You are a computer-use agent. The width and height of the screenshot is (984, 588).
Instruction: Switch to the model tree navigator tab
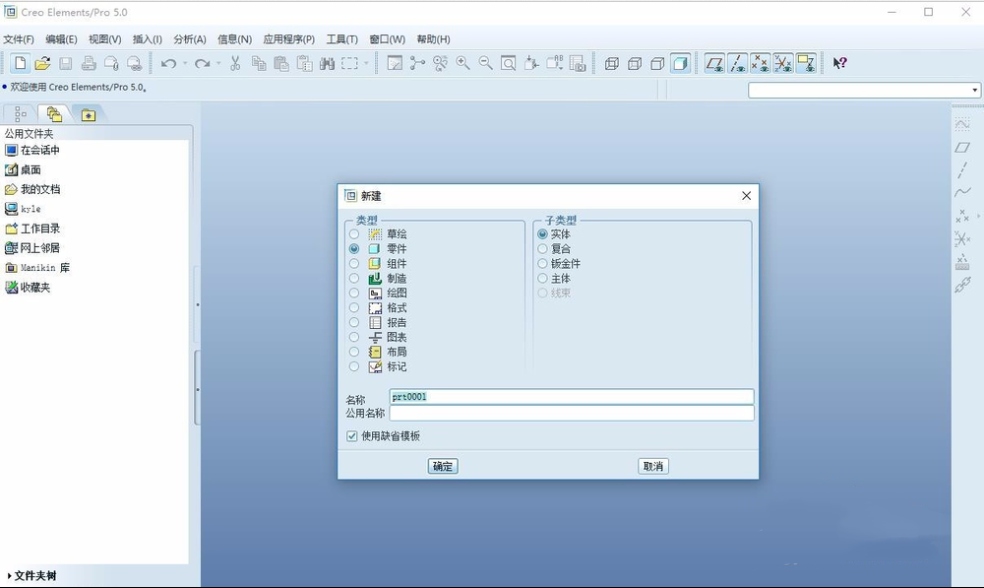pyautogui.click(x=21, y=114)
